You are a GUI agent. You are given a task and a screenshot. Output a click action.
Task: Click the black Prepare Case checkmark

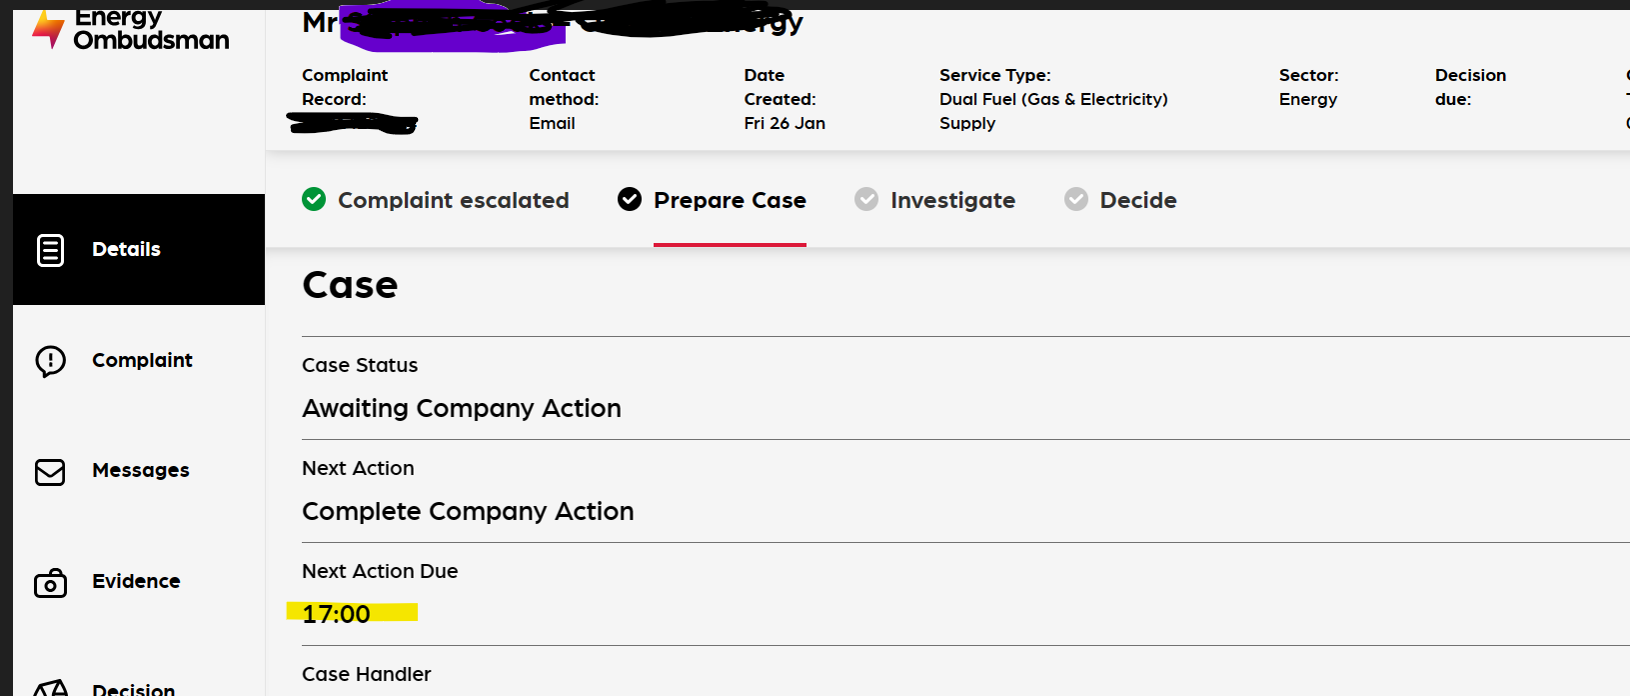[630, 199]
